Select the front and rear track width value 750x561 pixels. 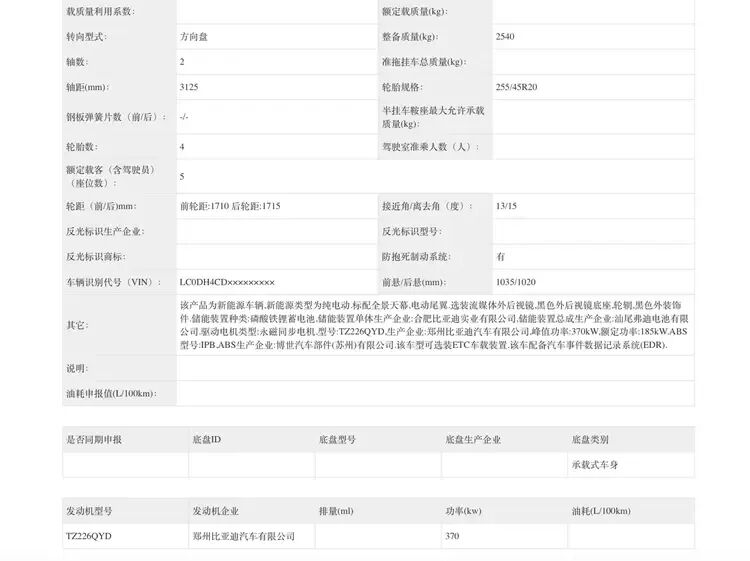point(230,206)
